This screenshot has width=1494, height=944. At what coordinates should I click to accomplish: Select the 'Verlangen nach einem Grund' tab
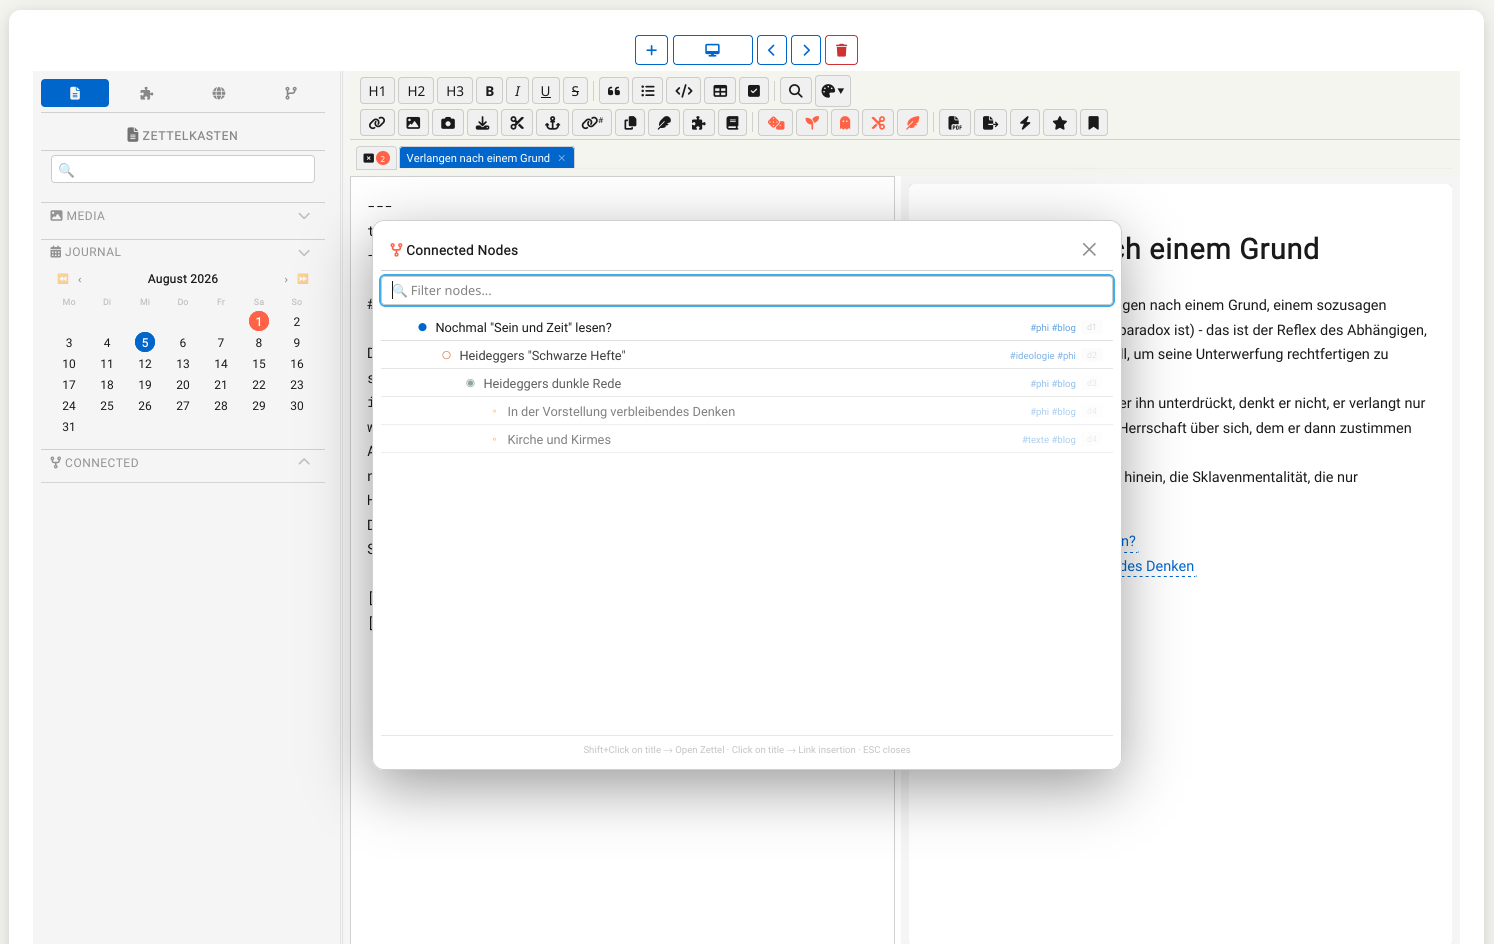tap(478, 158)
